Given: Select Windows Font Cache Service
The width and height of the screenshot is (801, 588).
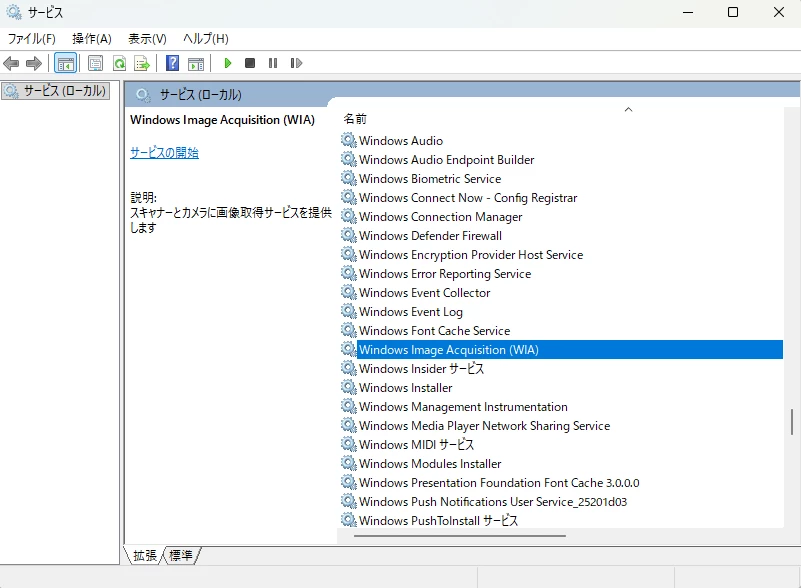Looking at the screenshot, I should 434,331.
